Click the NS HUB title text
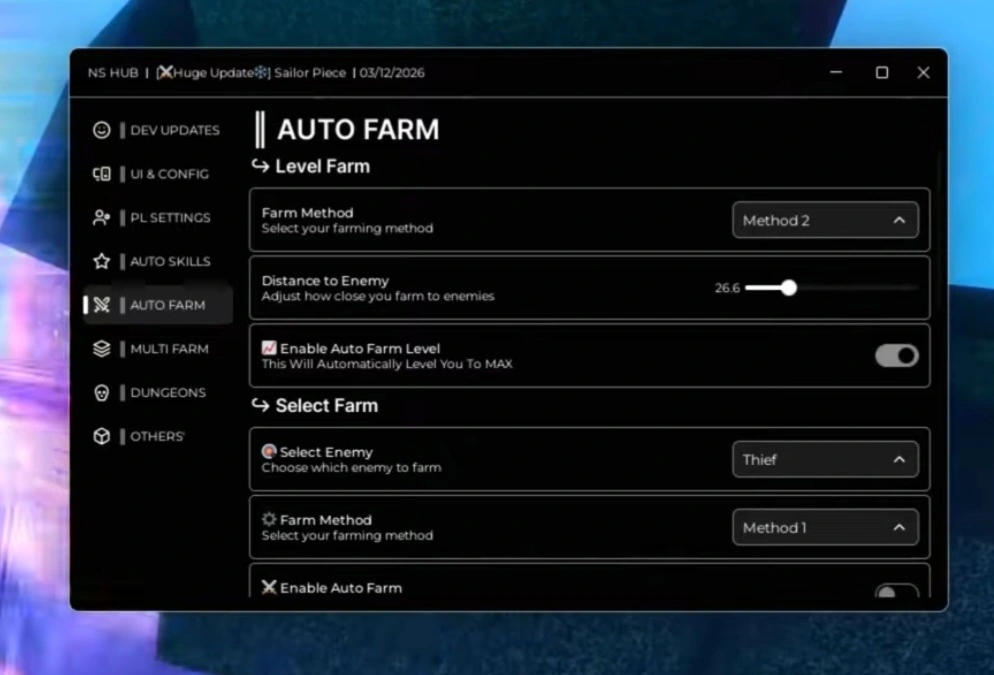Viewport: 994px width, 675px height. tap(113, 72)
